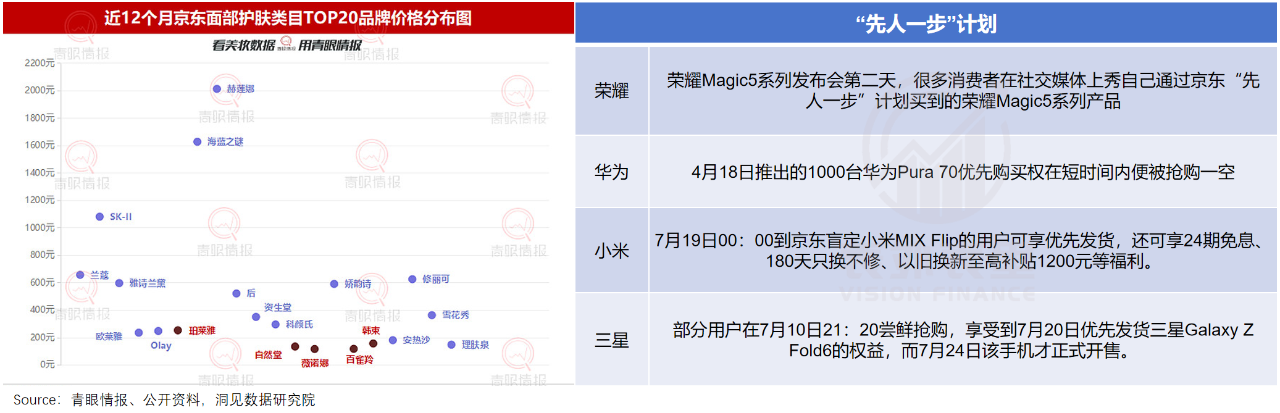The width and height of the screenshot is (1280, 413).
Task: Select the 修丽可 brand label
Action: (436, 280)
